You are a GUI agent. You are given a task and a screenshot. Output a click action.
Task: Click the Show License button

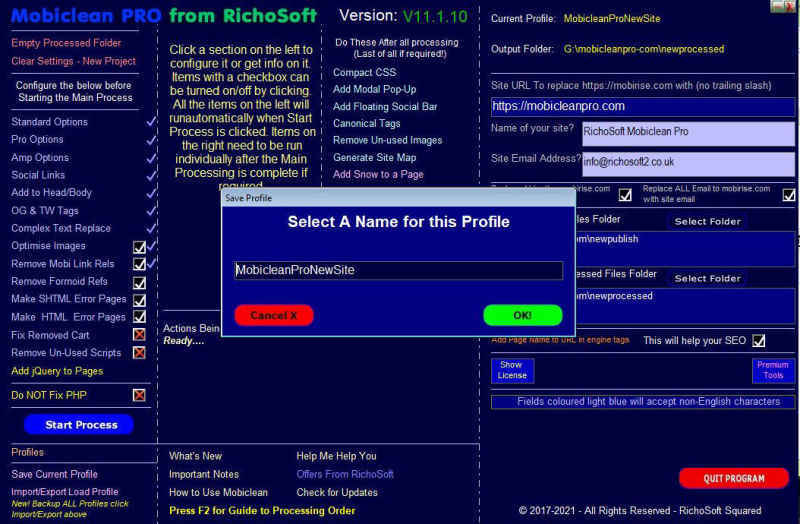[512, 370]
